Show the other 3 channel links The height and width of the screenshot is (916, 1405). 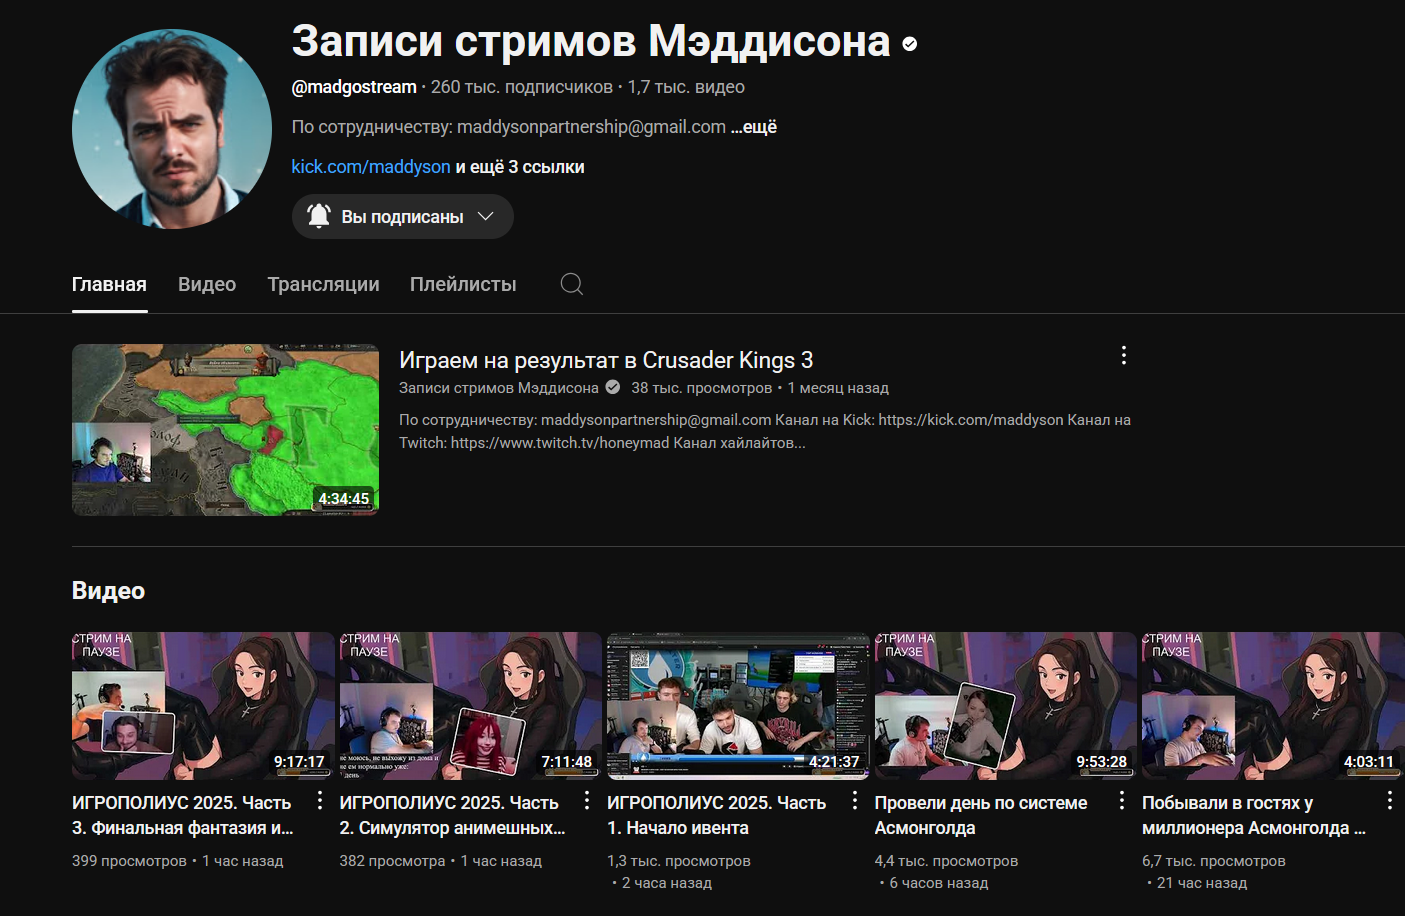tap(520, 167)
